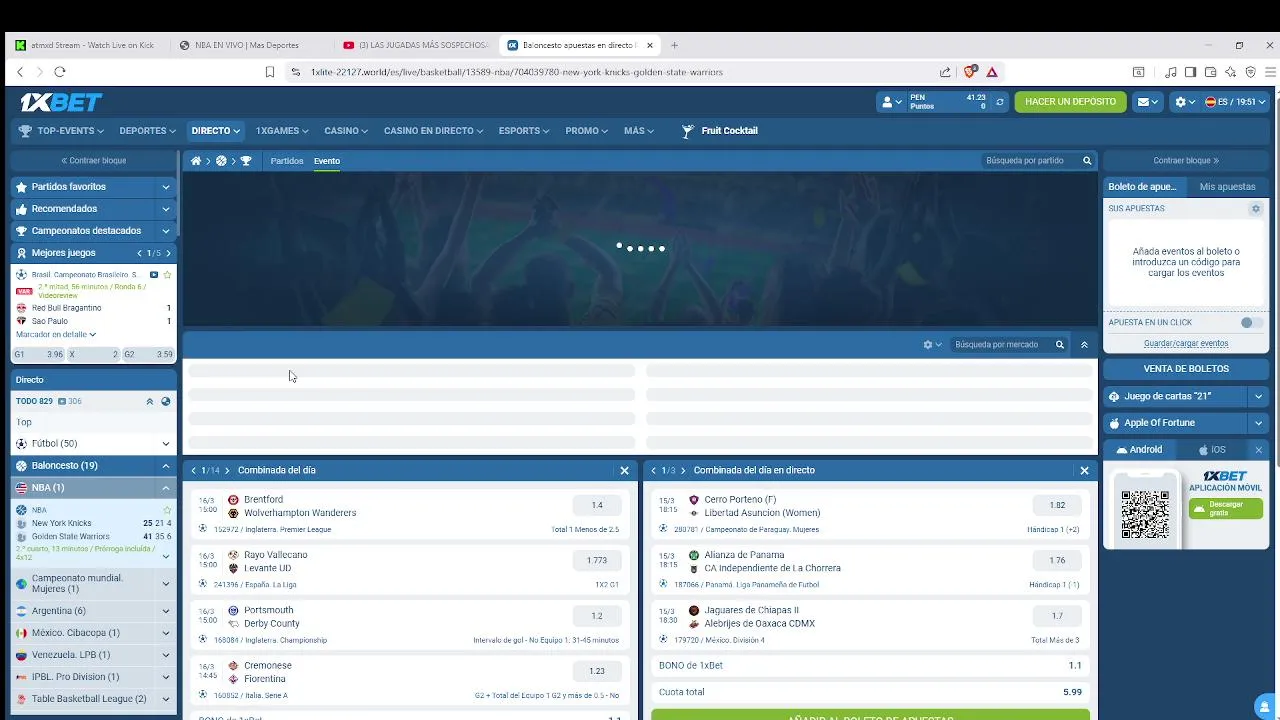This screenshot has width=1280, height=720.
Task: Click the home icon in breadcrumb
Action: (196, 161)
